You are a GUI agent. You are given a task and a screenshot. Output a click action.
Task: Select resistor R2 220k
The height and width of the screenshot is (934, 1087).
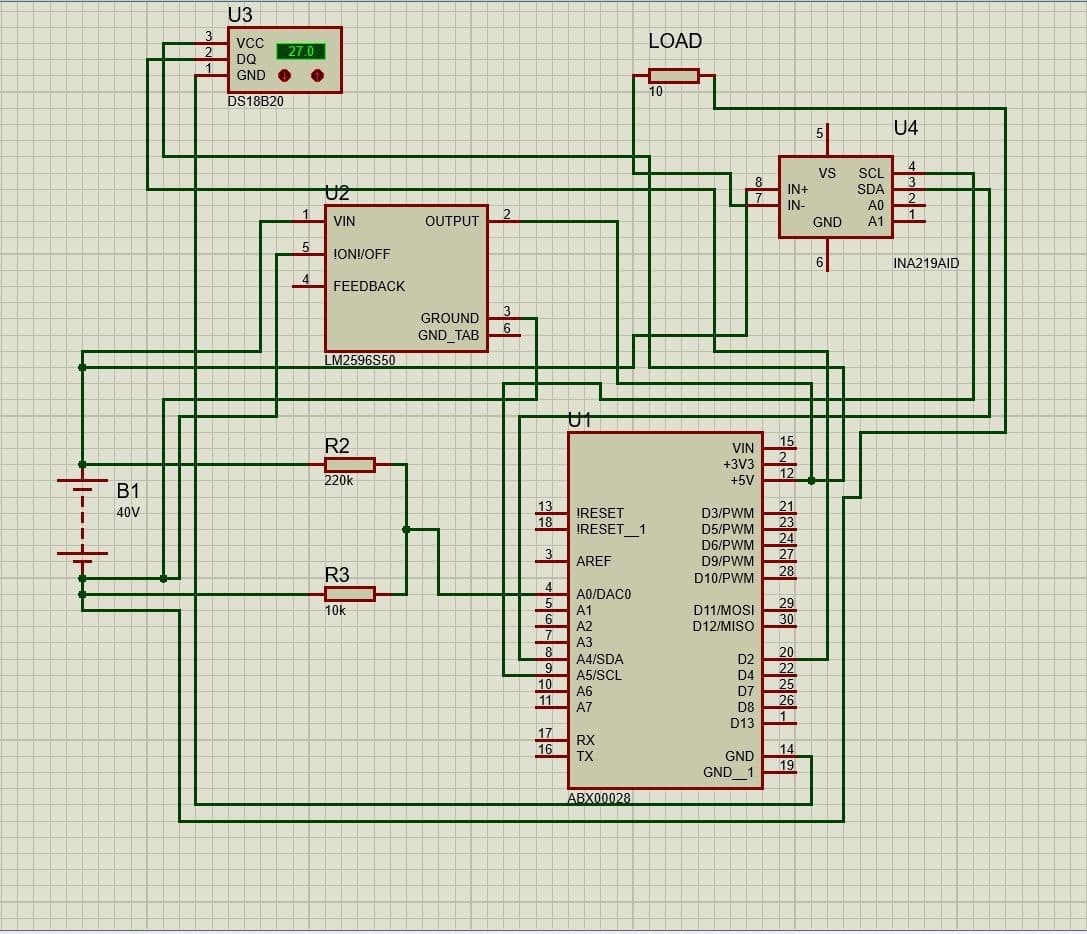(x=350, y=465)
